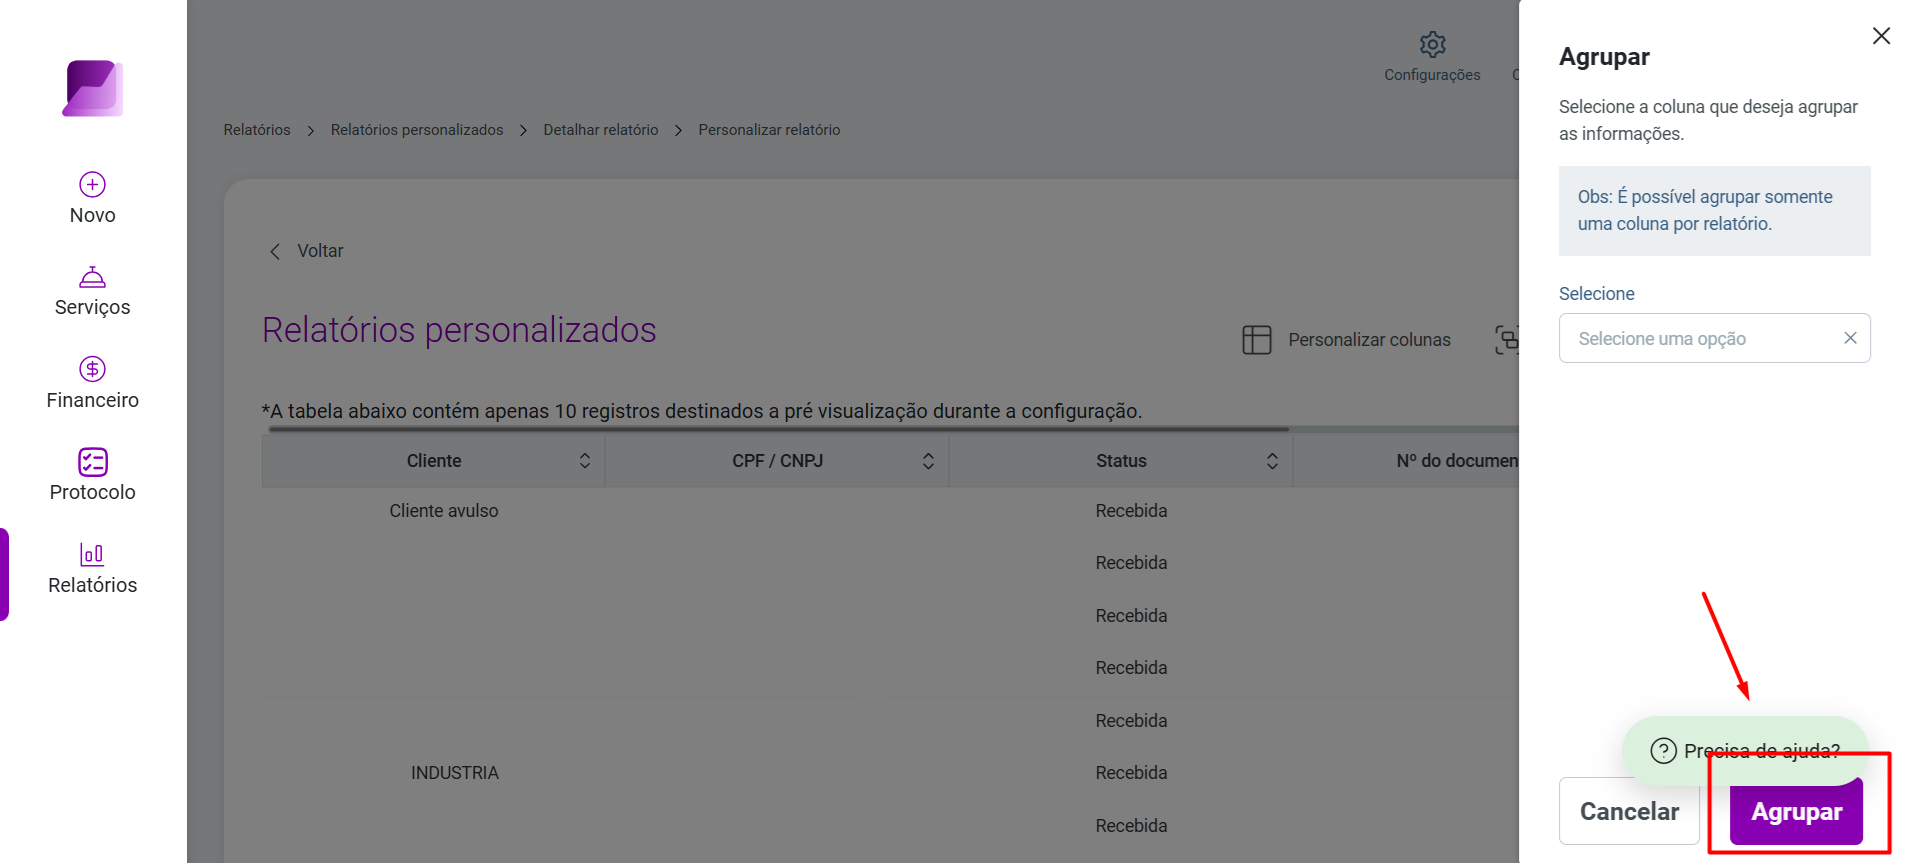Open Precisa de ajuda? help bubble
The width and height of the screenshot is (1907, 863).
tap(1746, 751)
